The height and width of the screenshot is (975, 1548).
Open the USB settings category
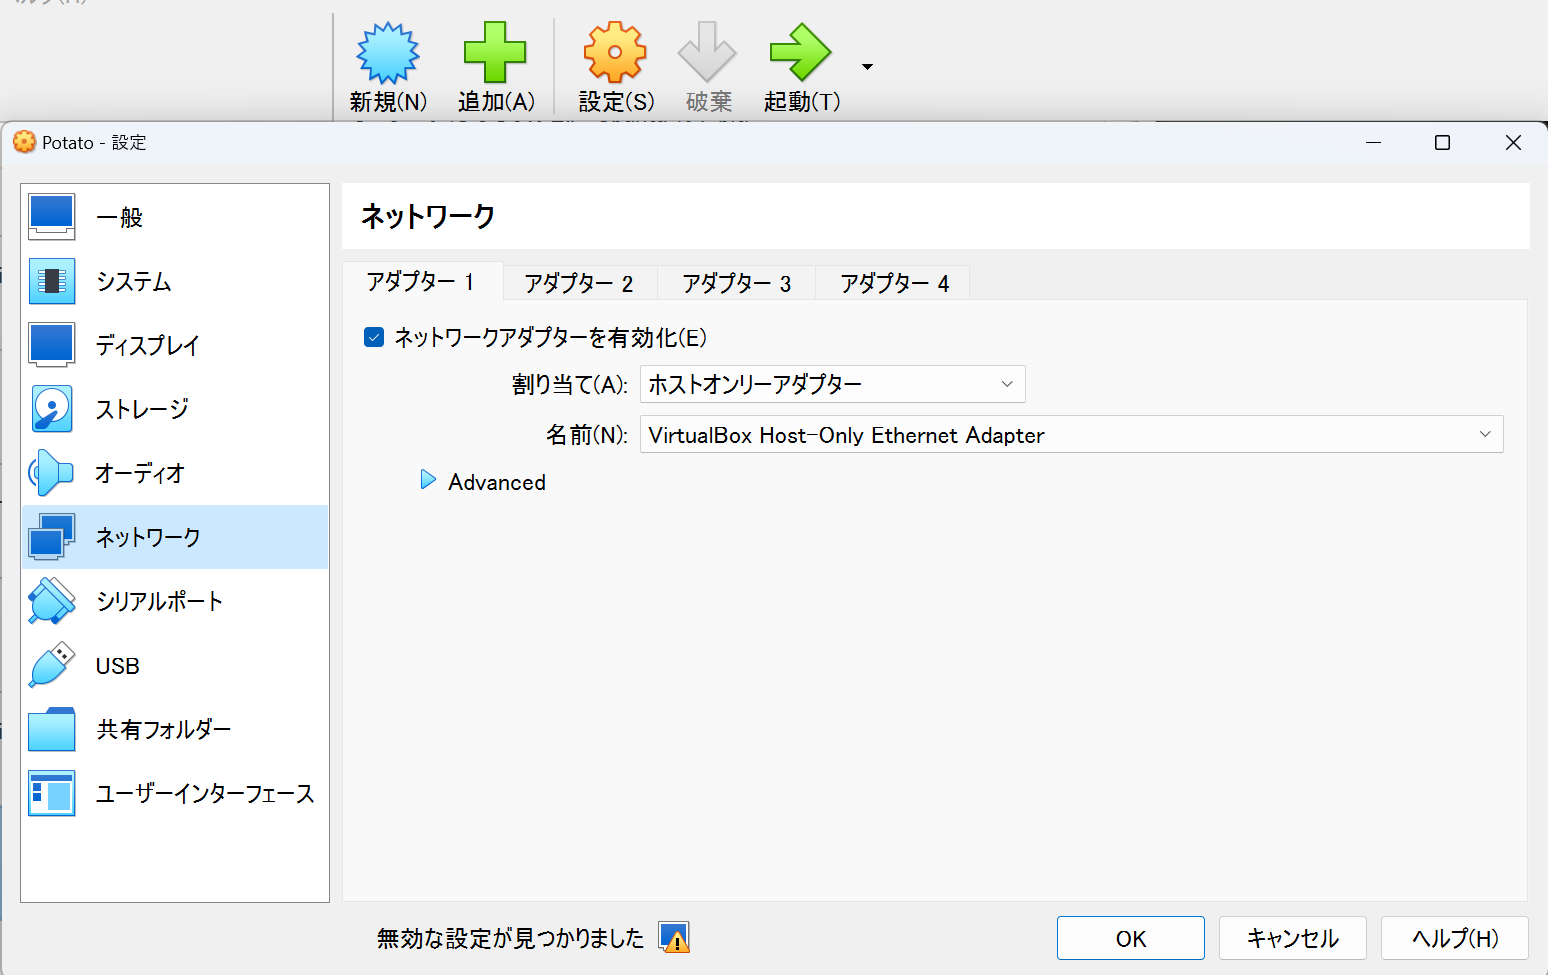(175, 665)
